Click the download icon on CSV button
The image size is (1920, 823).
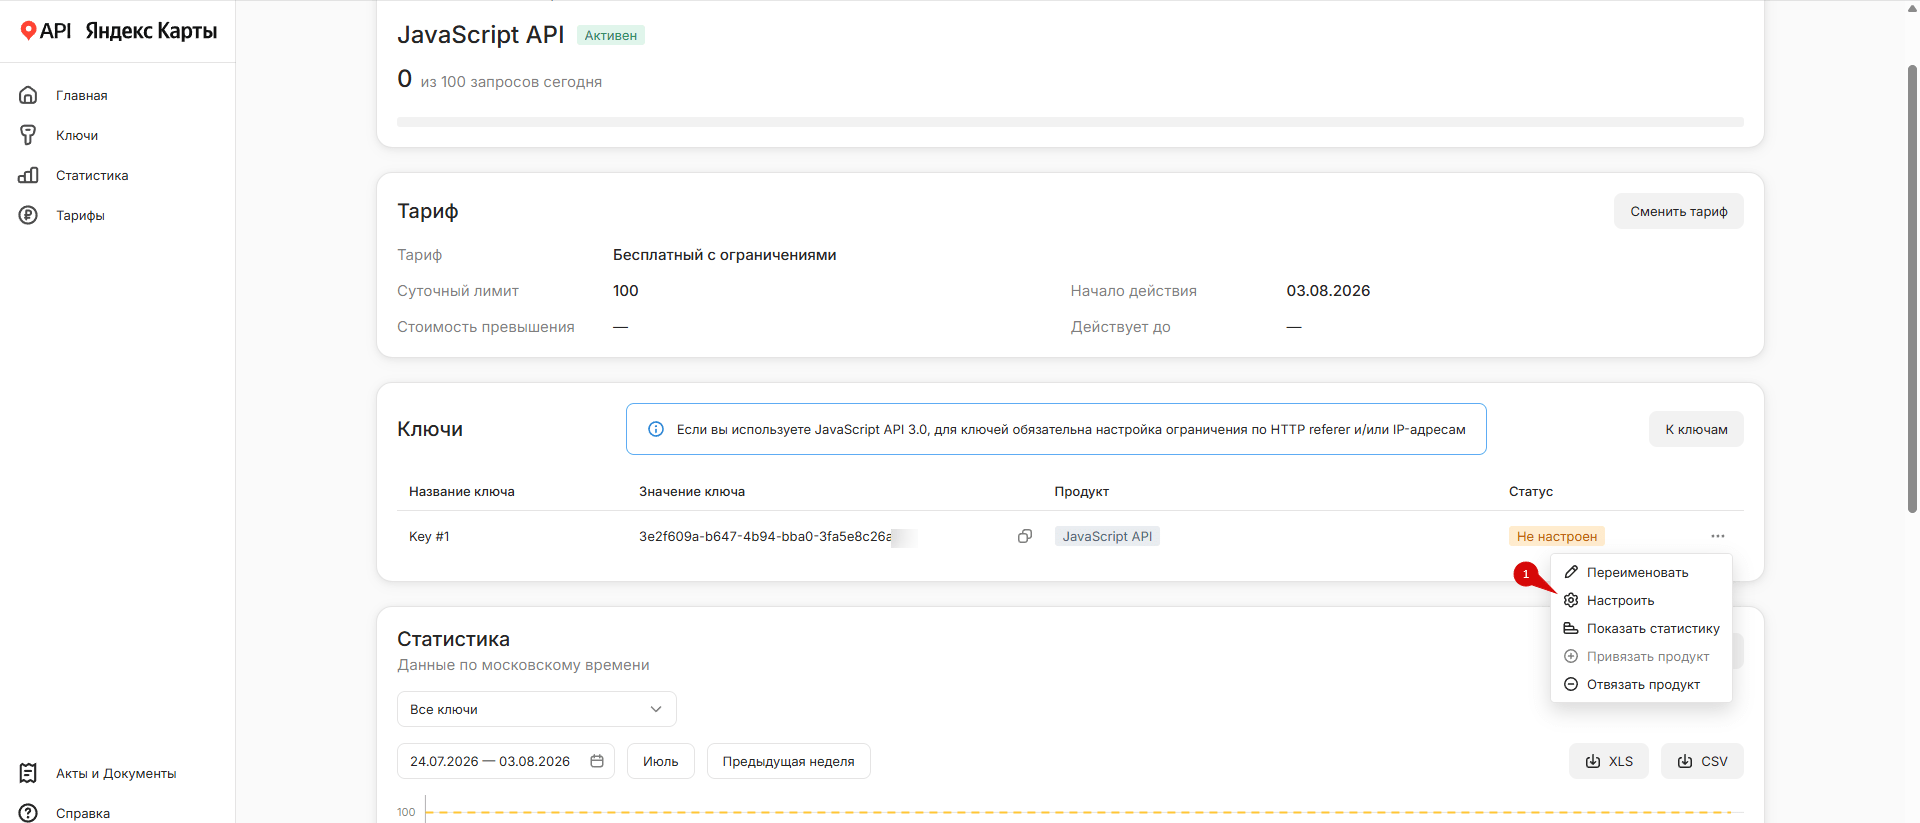[x=1685, y=761]
